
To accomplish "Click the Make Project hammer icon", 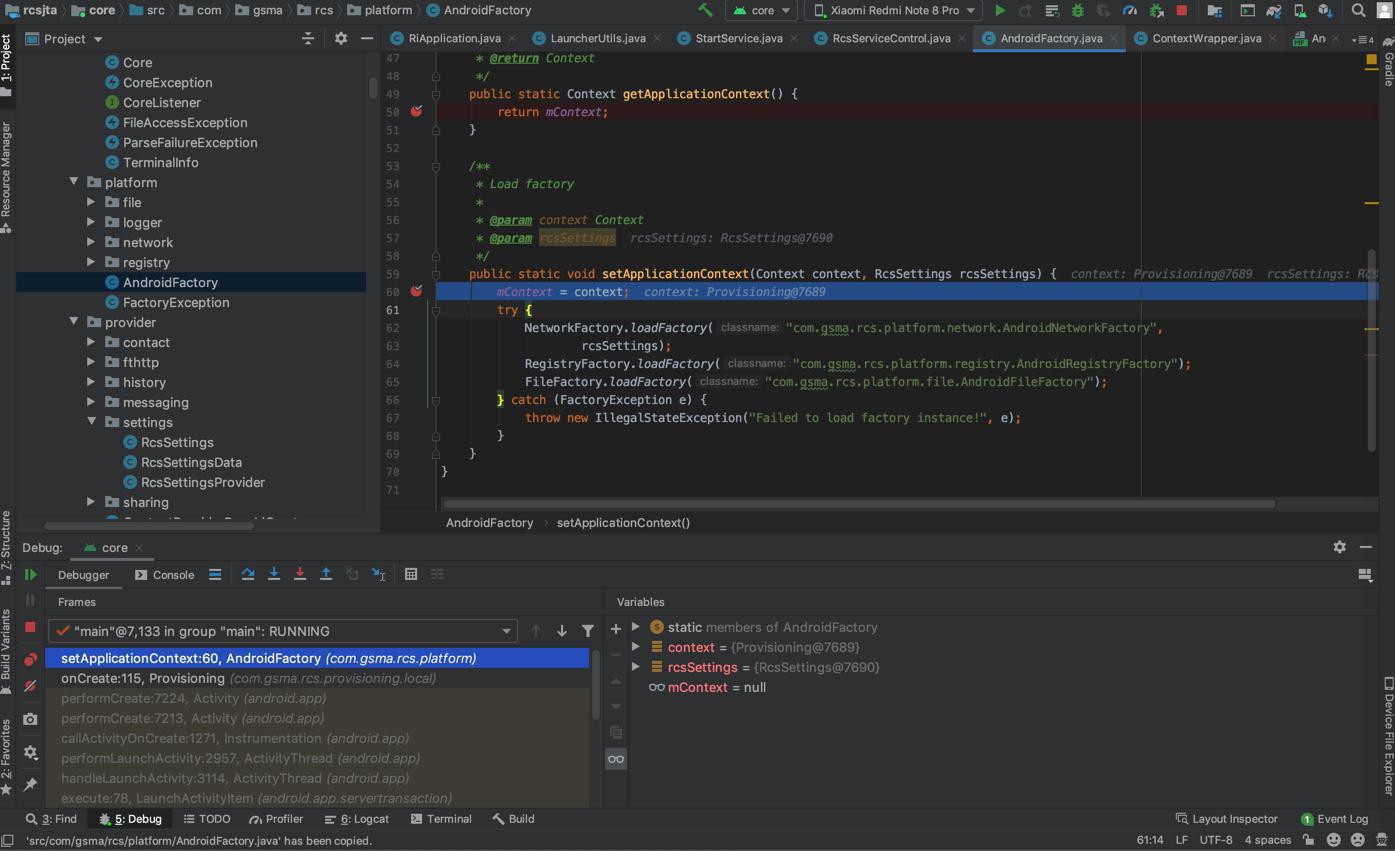I will [705, 10].
